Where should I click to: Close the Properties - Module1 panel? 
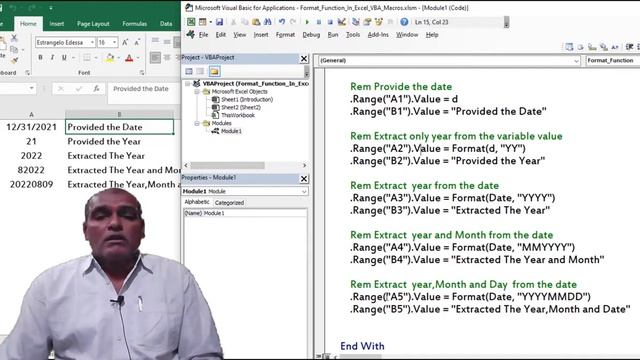(304, 179)
